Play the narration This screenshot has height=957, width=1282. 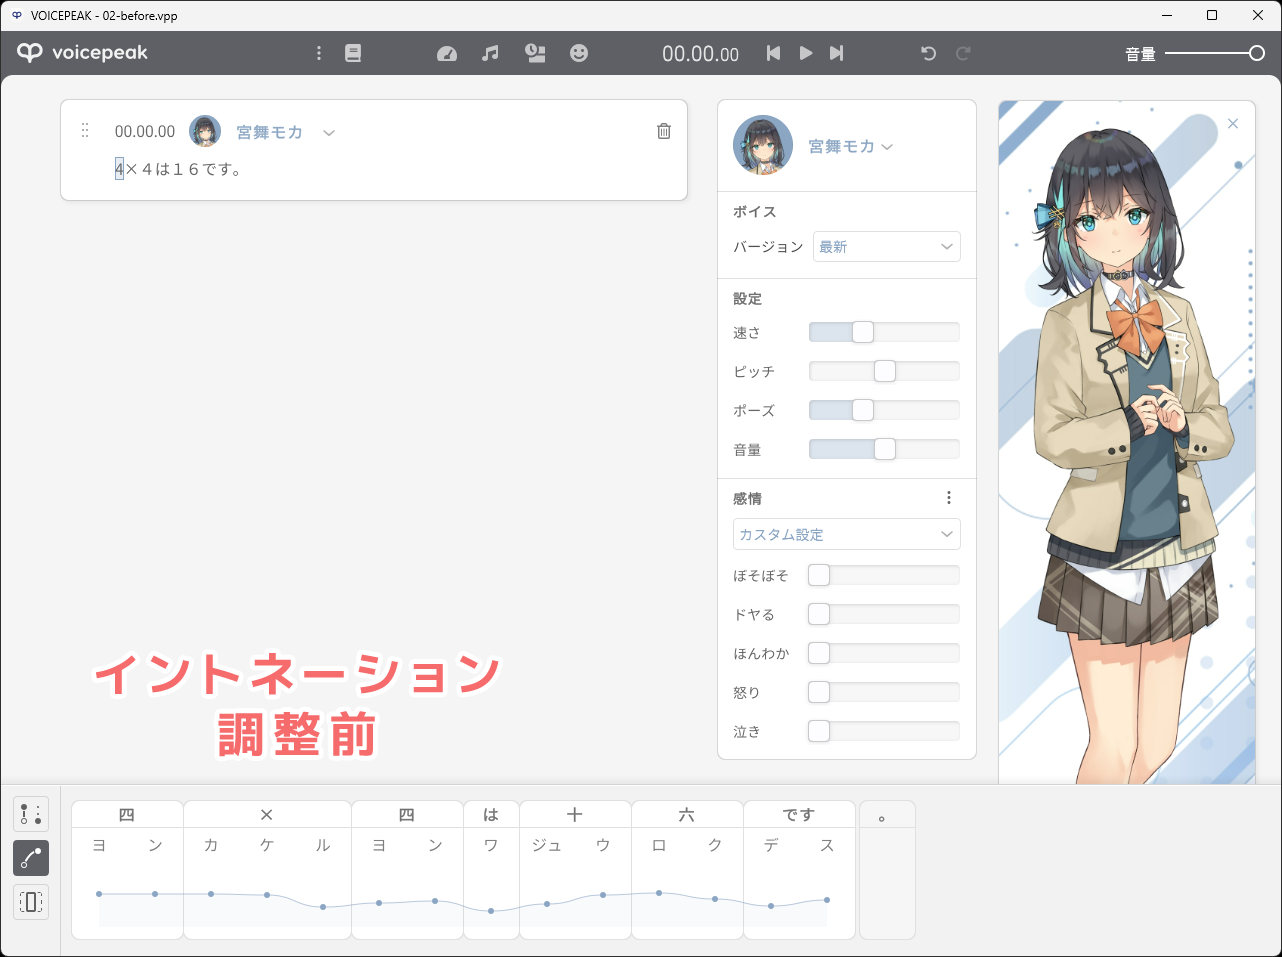coord(805,53)
